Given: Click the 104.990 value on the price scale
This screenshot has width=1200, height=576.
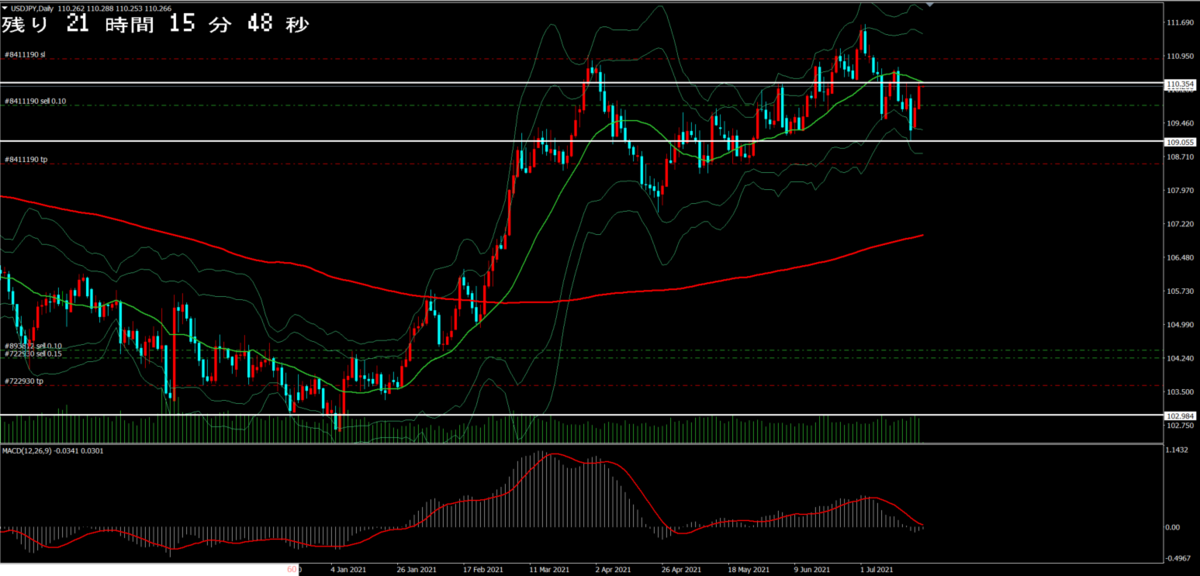Looking at the screenshot, I should [x=1181, y=324].
